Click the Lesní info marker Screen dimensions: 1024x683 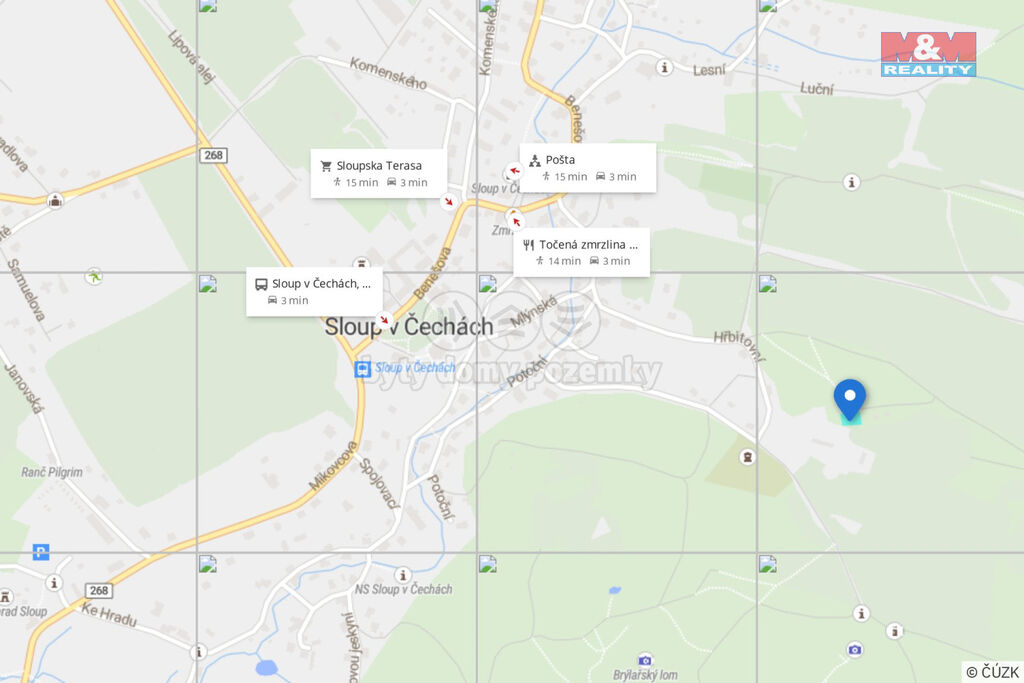(x=664, y=67)
